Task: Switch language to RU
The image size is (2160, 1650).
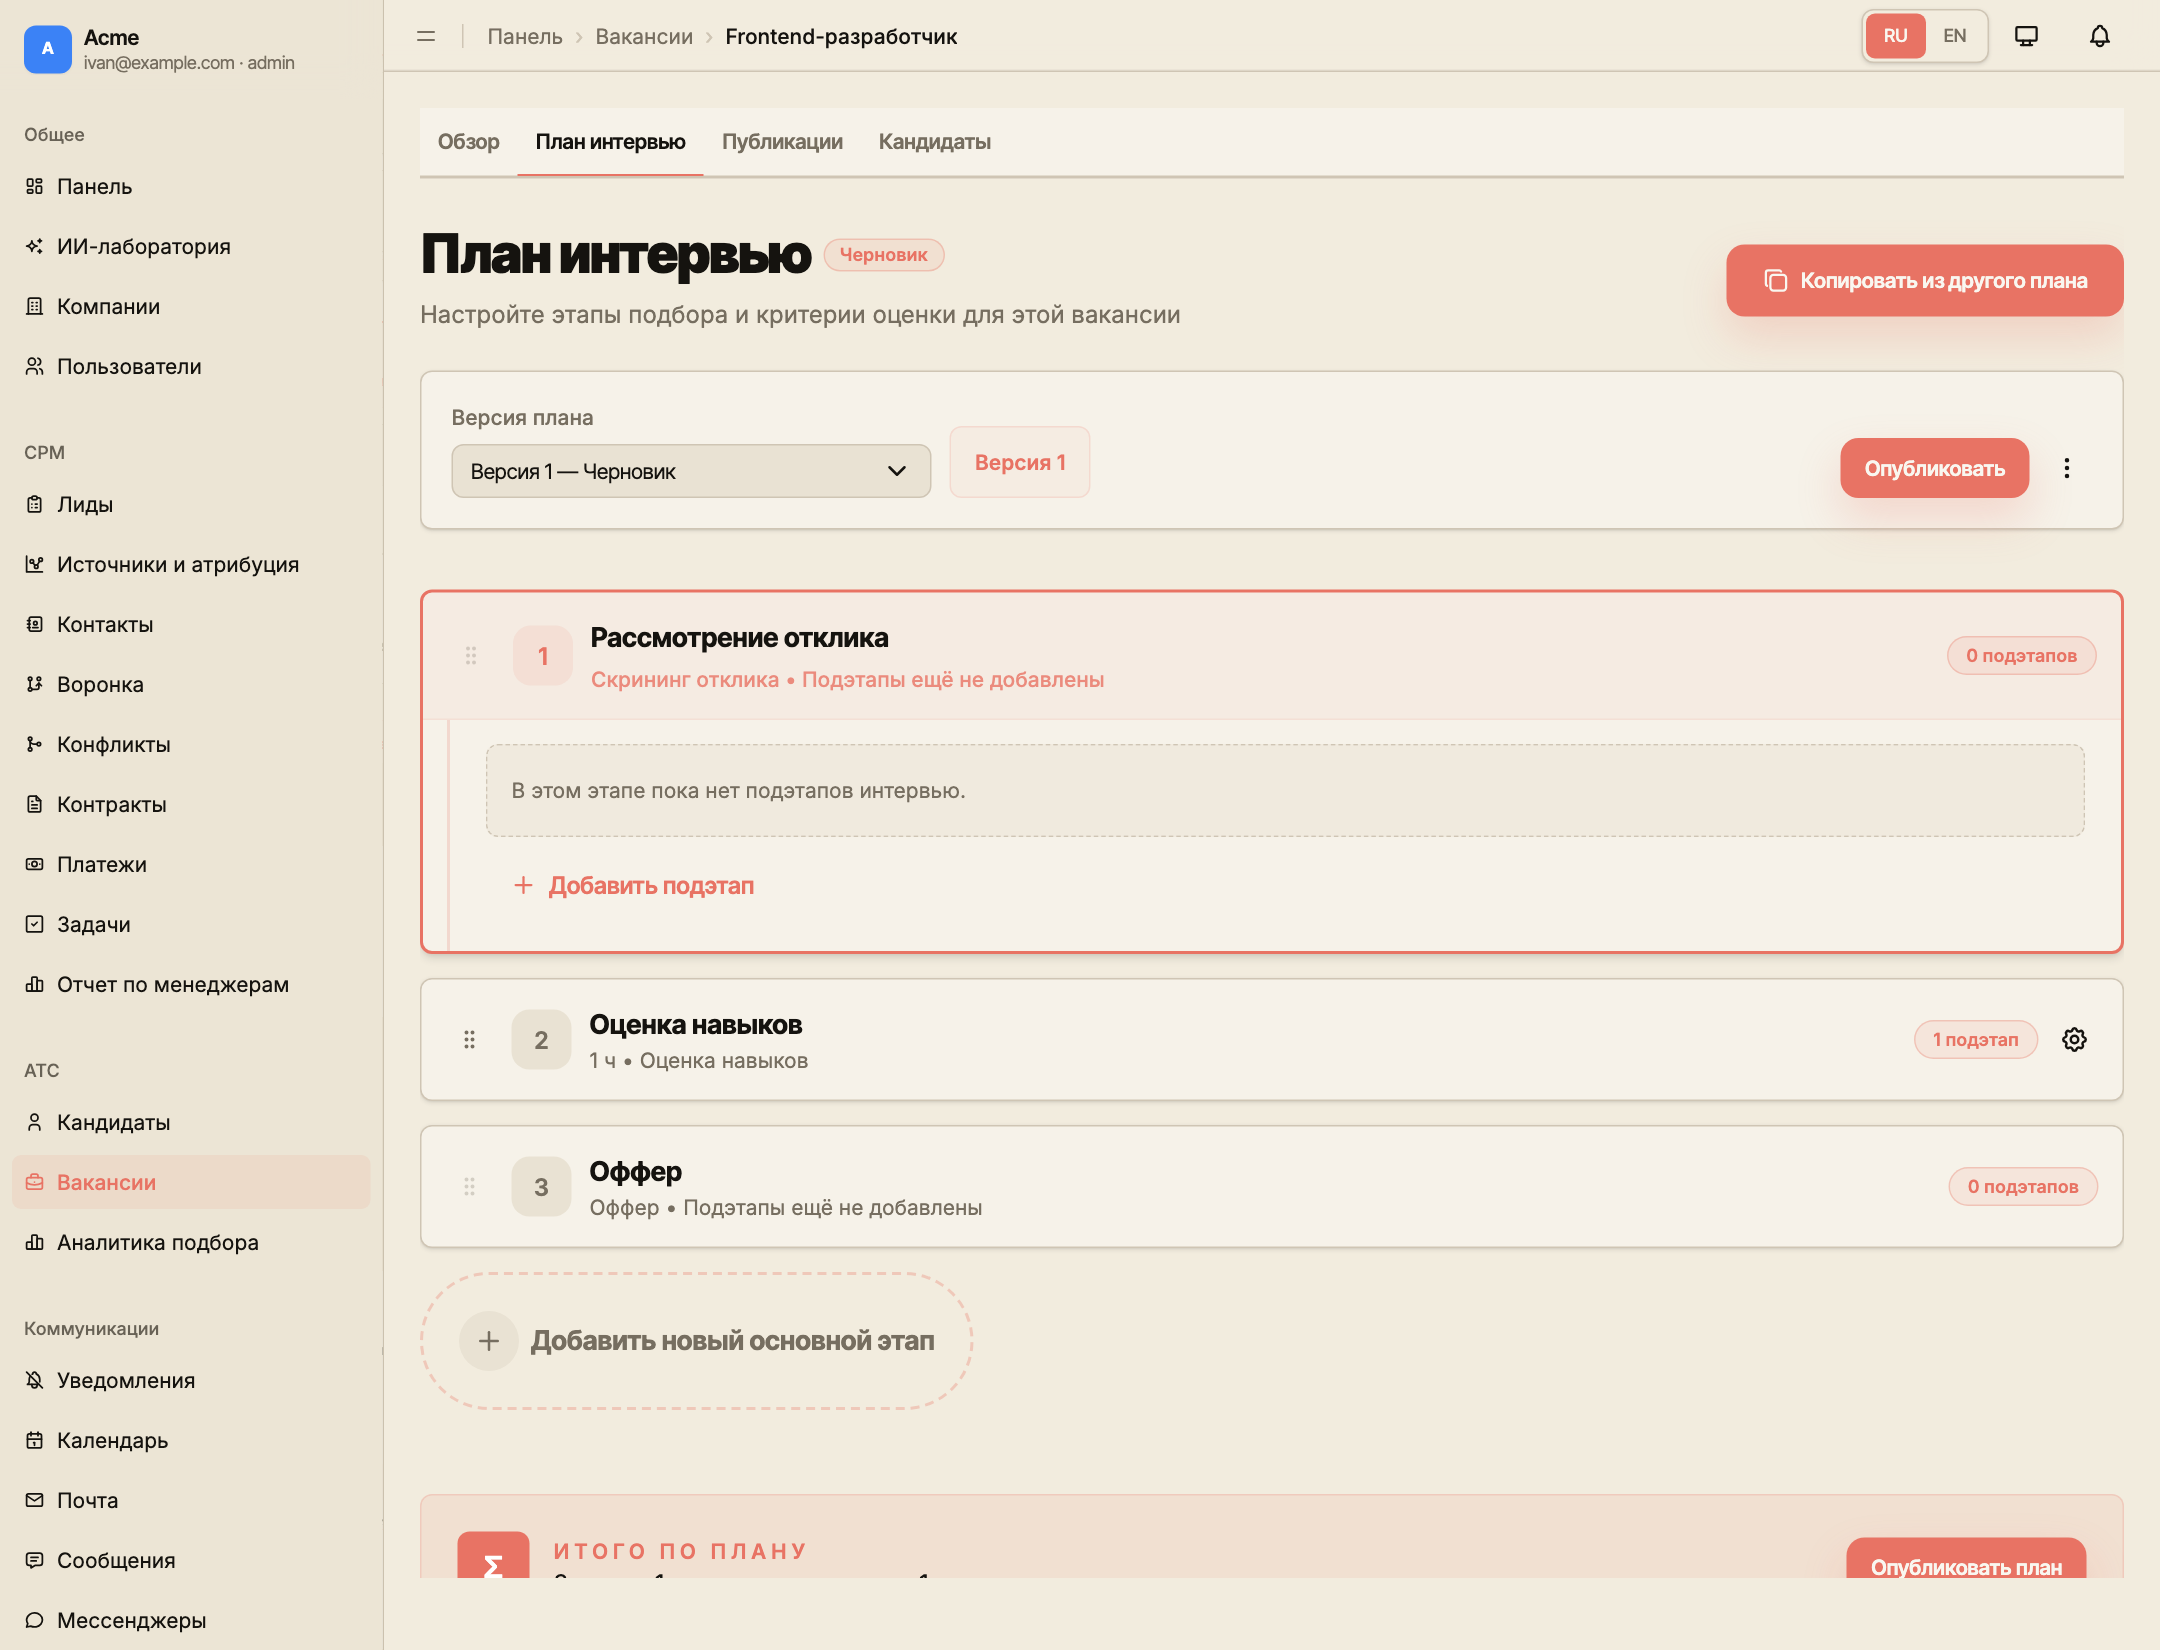Action: click(x=1895, y=36)
